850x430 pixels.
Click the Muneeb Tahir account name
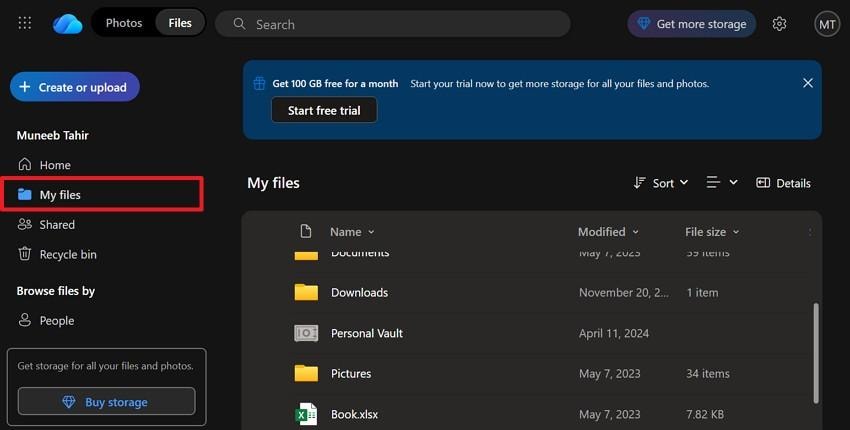[53, 135]
